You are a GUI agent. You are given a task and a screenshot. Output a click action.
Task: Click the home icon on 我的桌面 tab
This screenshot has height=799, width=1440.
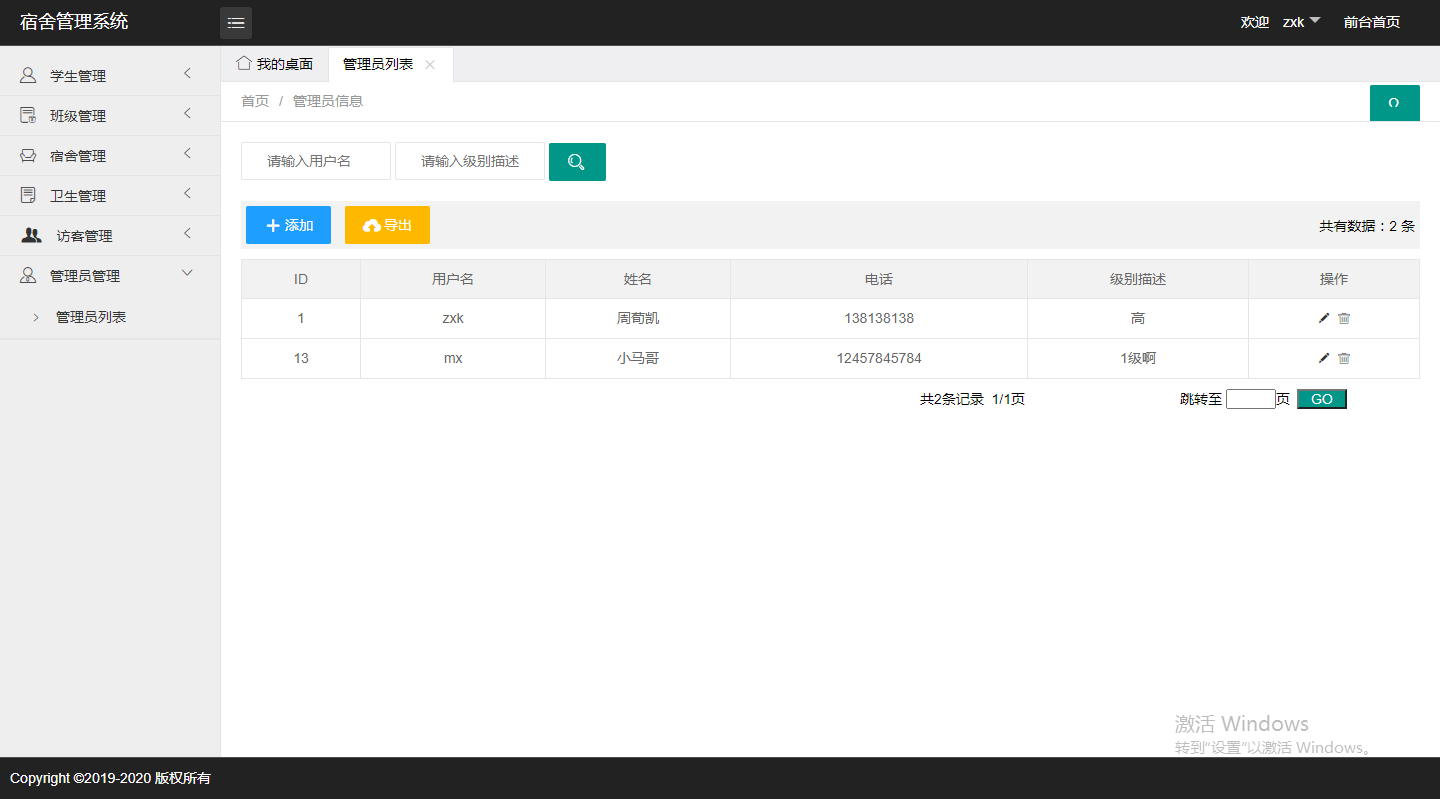(x=243, y=63)
